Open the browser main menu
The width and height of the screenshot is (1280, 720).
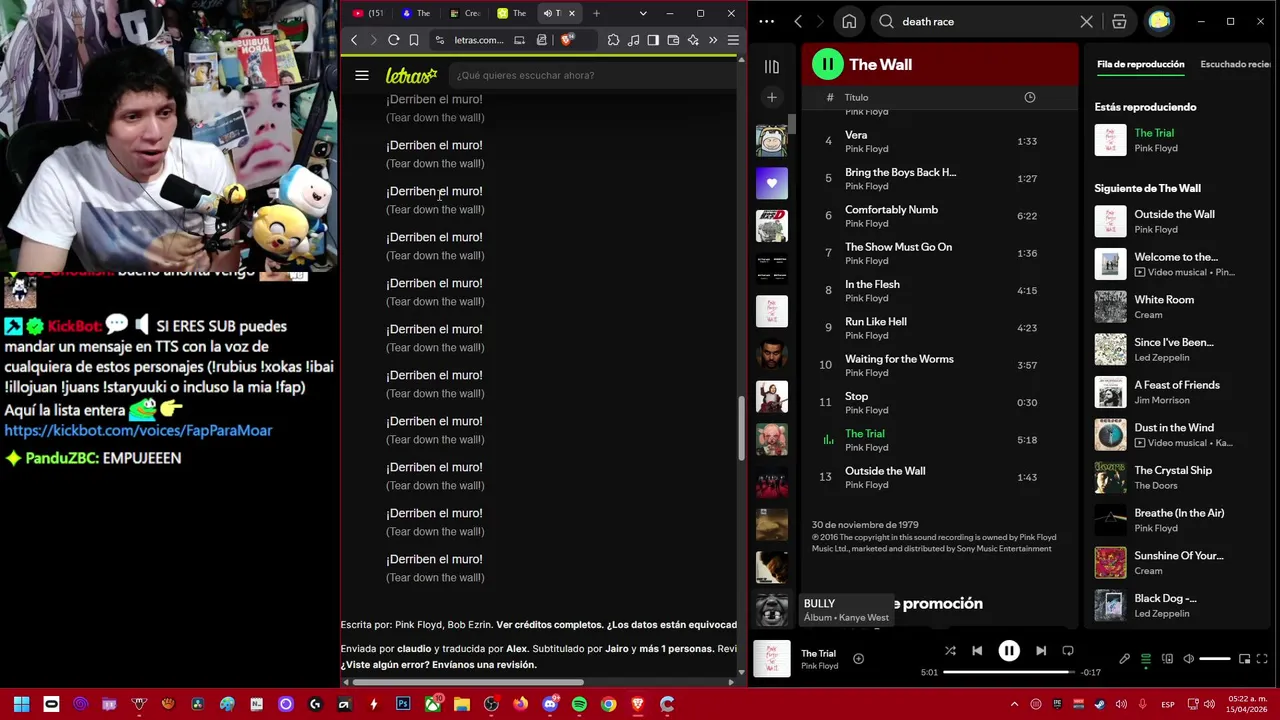click(x=733, y=40)
